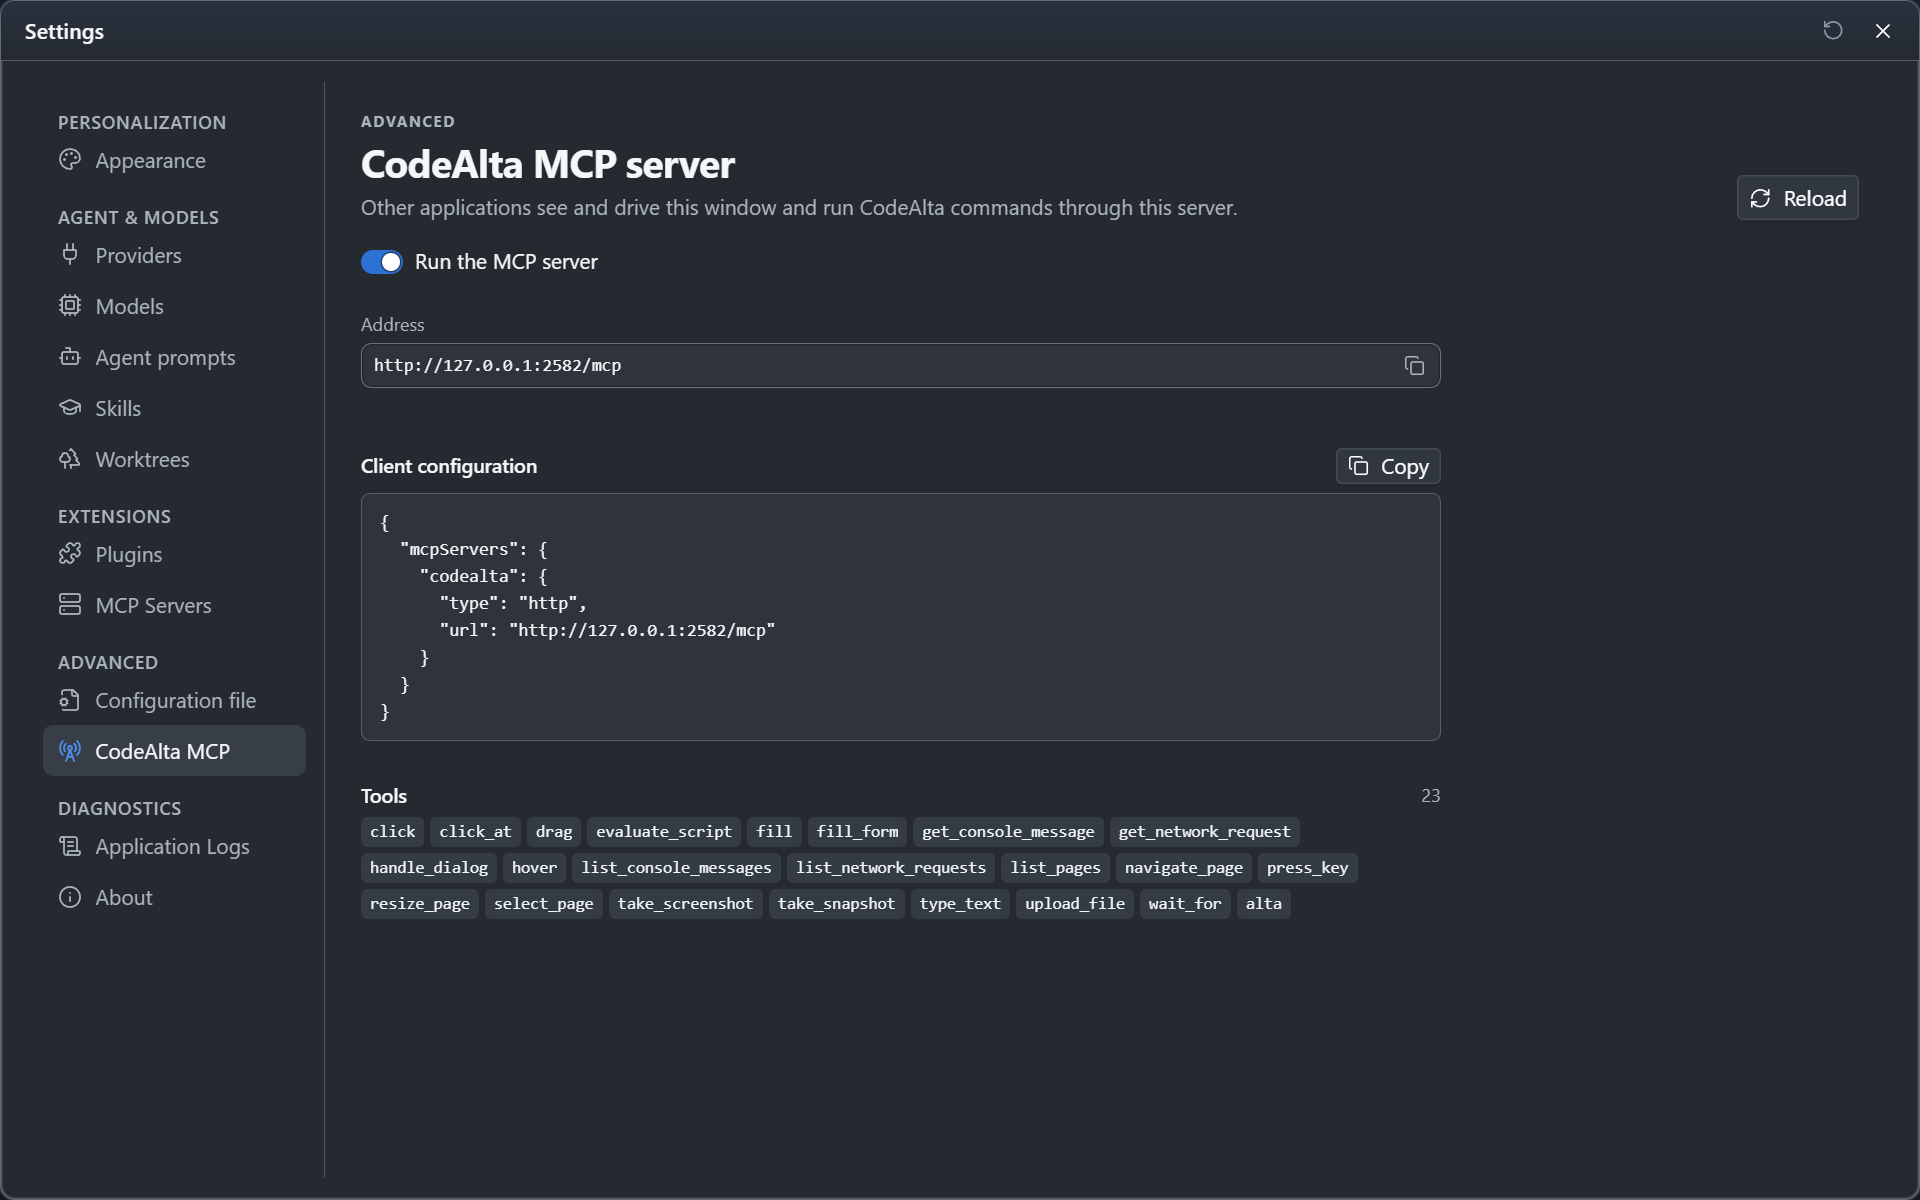1920x1200 pixels.
Task: Click the handle_dialog tool tag
Action: point(429,868)
